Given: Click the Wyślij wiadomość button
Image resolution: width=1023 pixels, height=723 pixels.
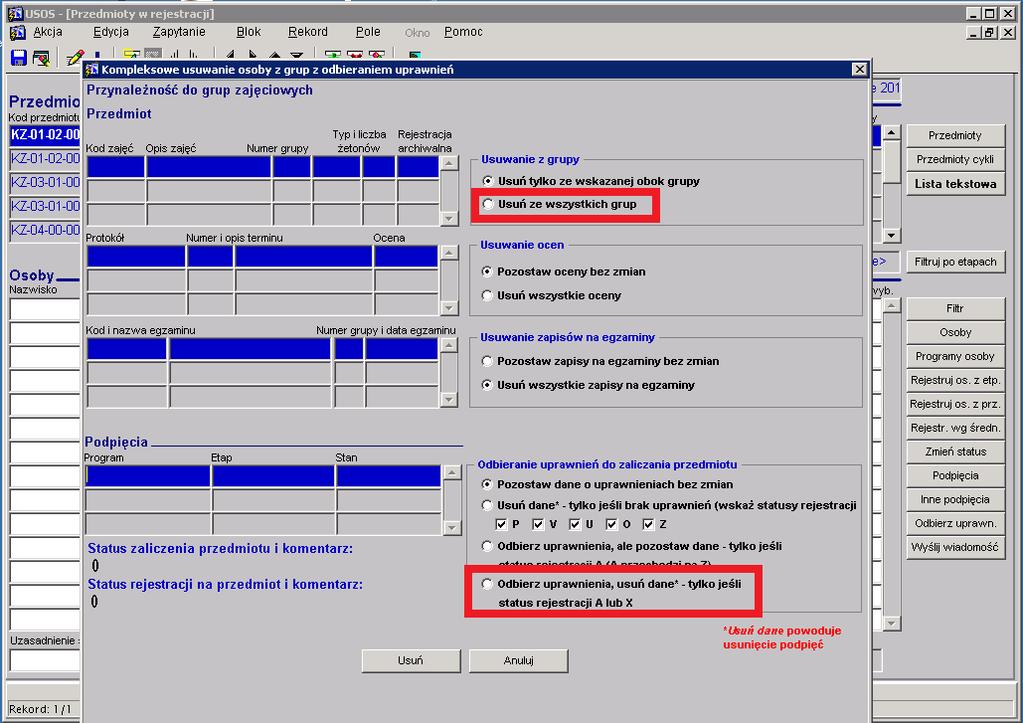Looking at the screenshot, I should (x=955, y=547).
